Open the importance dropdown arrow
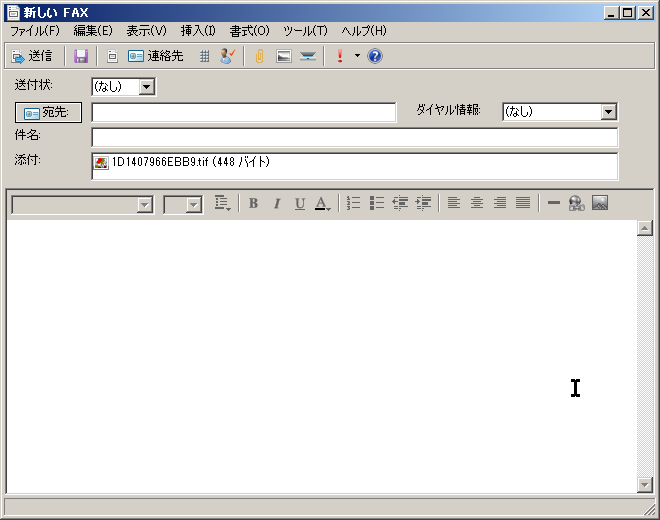 357,56
